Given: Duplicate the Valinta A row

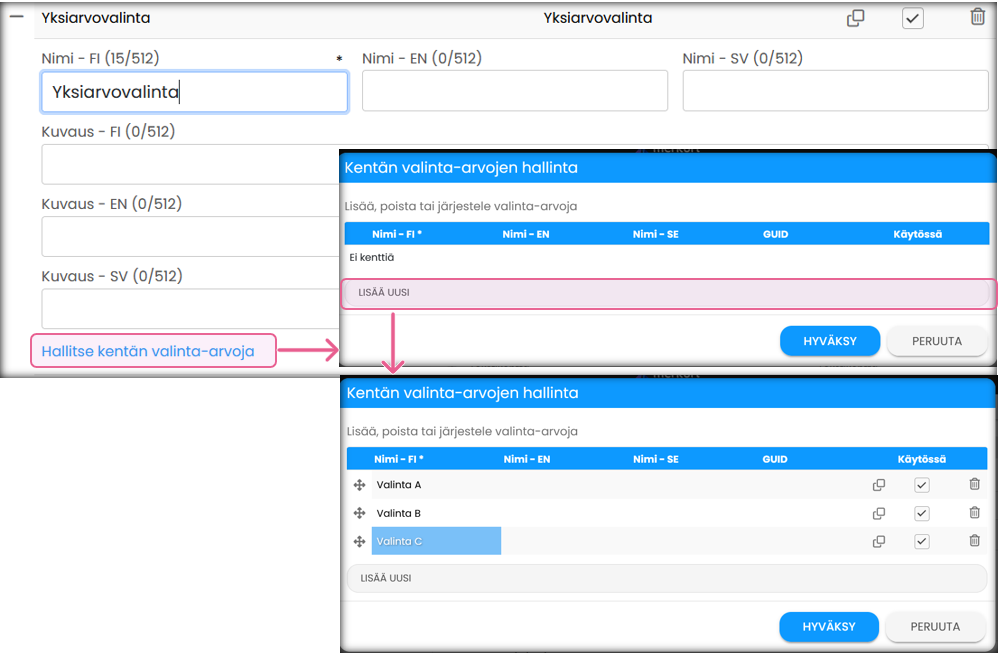Looking at the screenshot, I should pos(879,485).
